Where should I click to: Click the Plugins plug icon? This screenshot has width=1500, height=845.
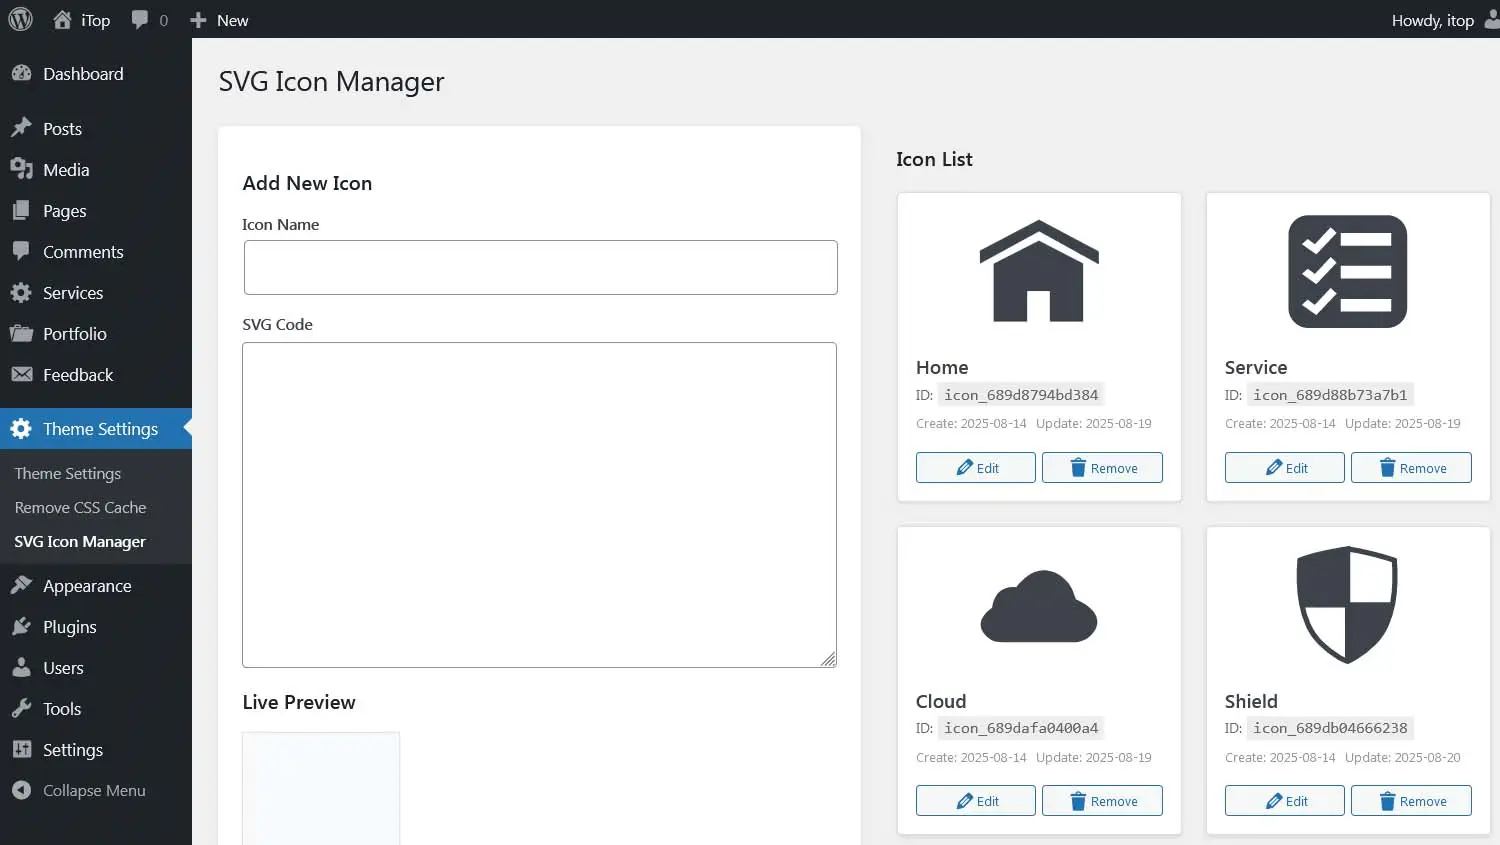(x=21, y=626)
